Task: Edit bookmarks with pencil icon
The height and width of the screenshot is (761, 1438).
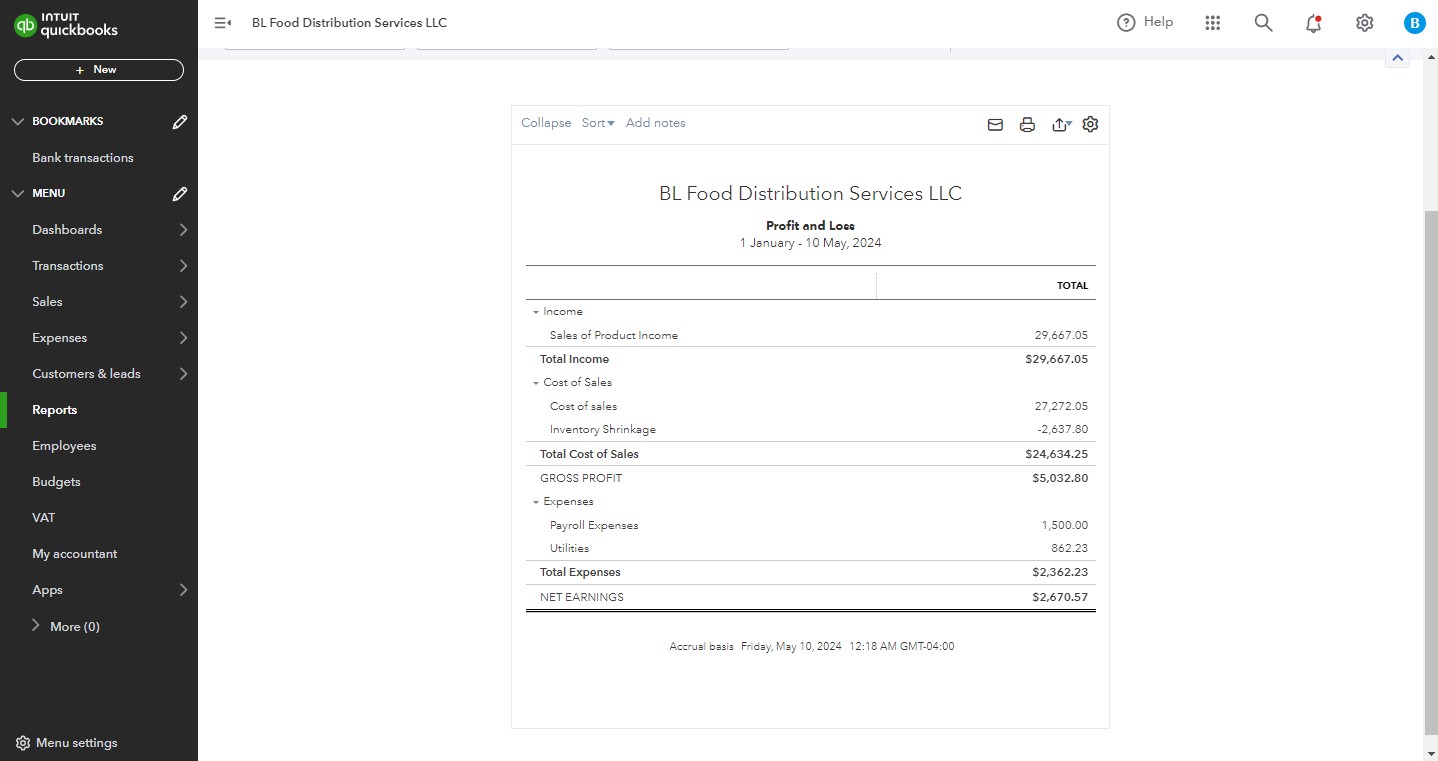Action: pos(180,122)
